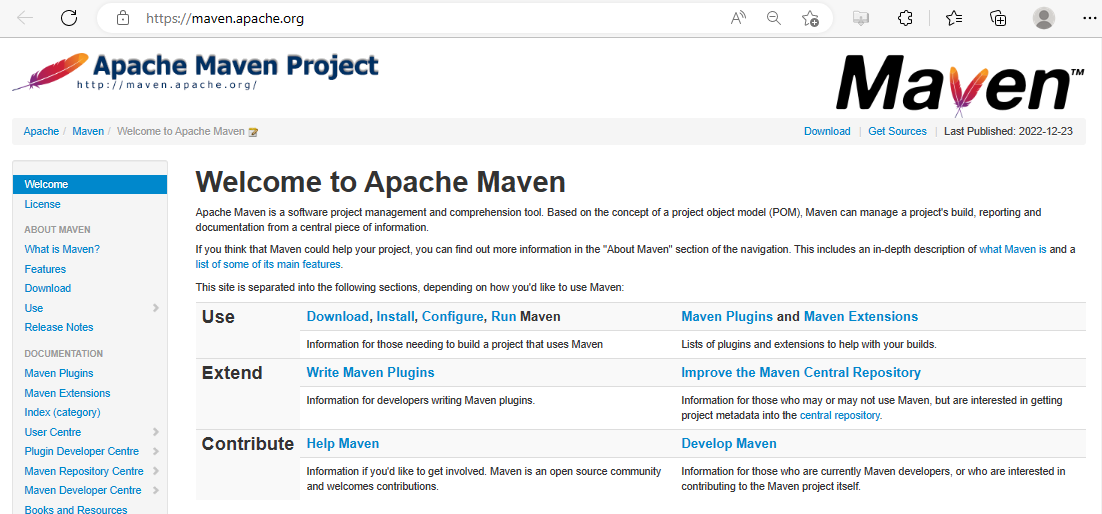1102x514 pixels.
Task: Click Maven Plugins table link
Action: [727, 316]
